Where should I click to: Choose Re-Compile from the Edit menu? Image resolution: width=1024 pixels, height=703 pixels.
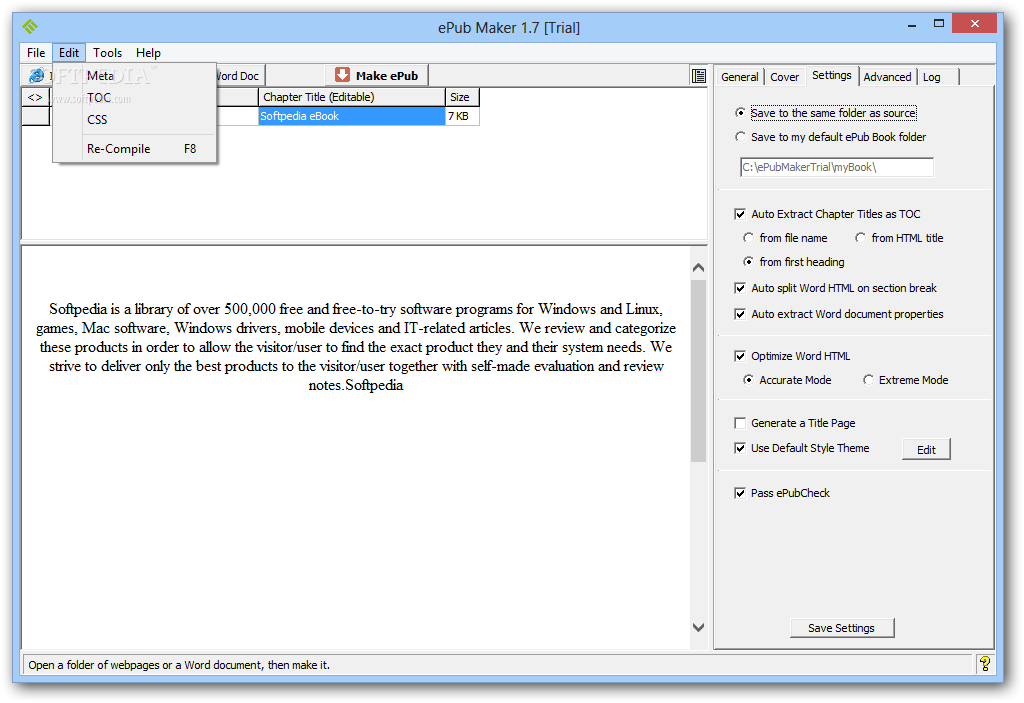[x=135, y=149]
